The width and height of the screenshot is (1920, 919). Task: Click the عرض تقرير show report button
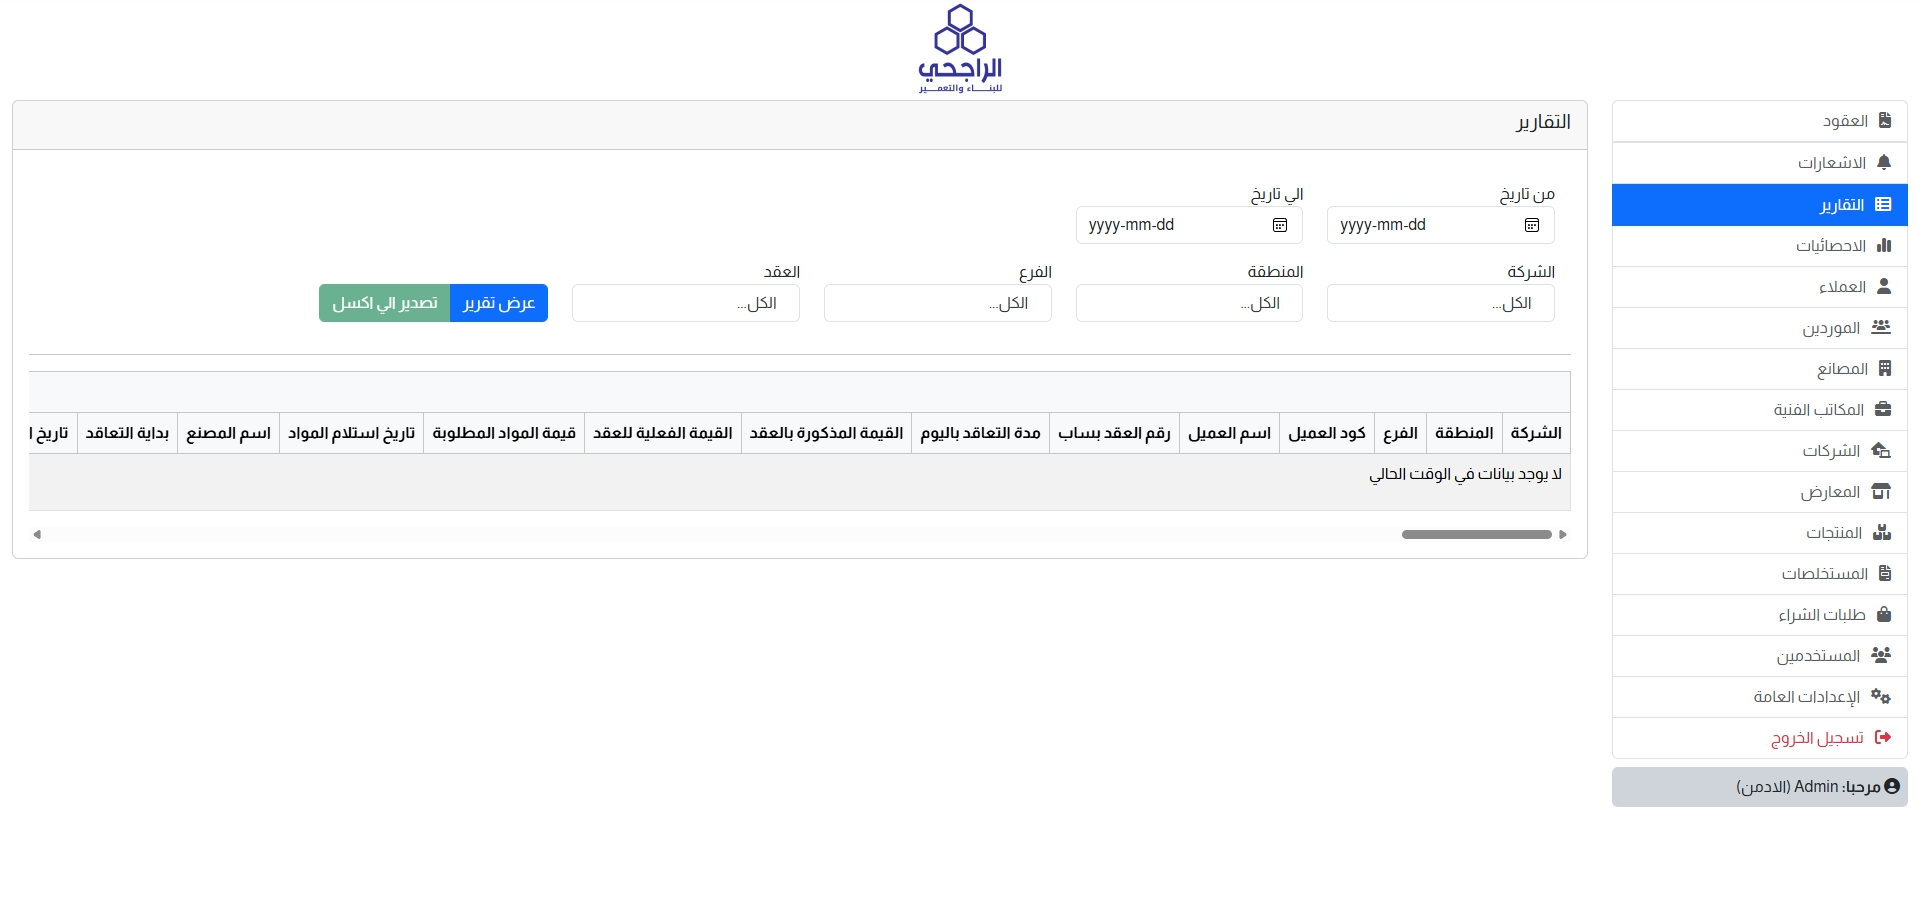[x=499, y=303]
